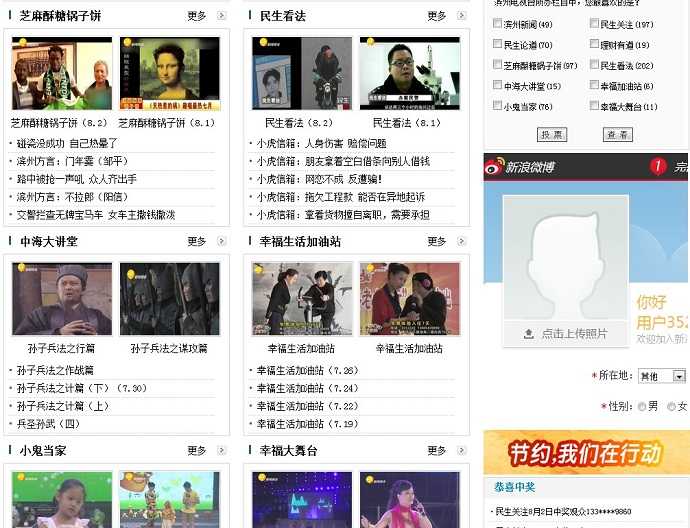Viewport: 690px width, 528px height.
Task: Select 男 gender radio button
Action: (x=642, y=407)
